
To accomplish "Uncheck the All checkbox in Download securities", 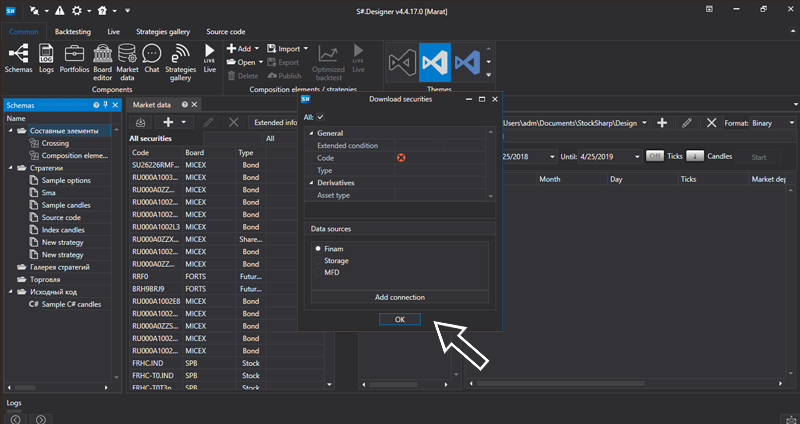I will point(321,118).
